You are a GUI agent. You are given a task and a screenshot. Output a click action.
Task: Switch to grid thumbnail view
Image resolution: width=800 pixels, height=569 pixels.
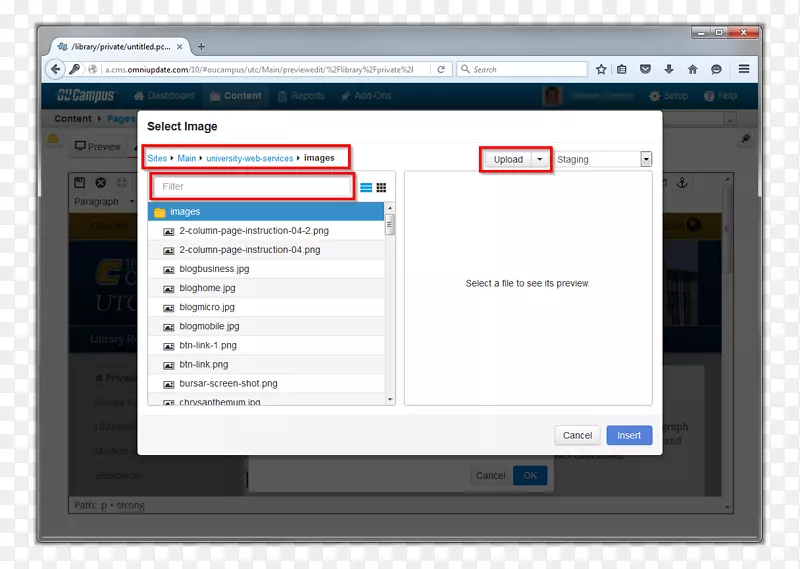coord(381,187)
